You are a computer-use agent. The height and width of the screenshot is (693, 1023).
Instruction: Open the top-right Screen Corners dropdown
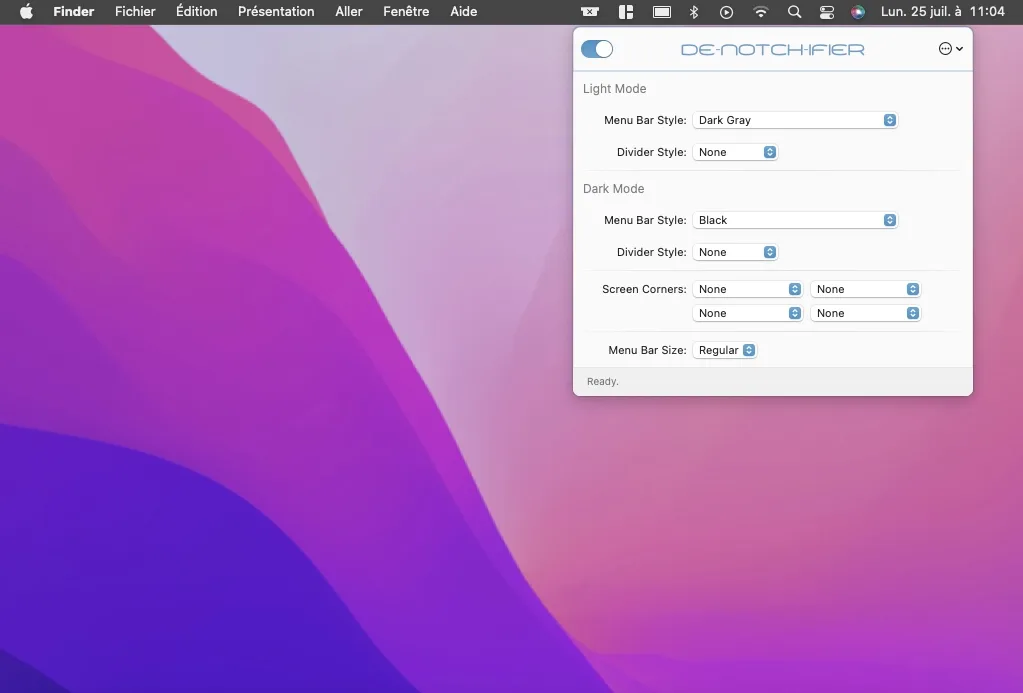(x=865, y=289)
